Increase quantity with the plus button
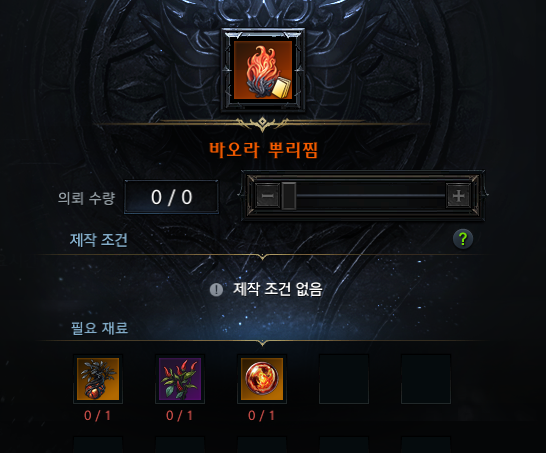546x453 pixels. tap(458, 195)
